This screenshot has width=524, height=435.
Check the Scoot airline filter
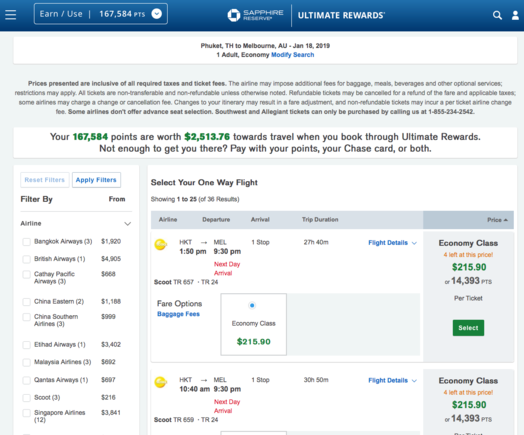pyautogui.click(x=26, y=398)
